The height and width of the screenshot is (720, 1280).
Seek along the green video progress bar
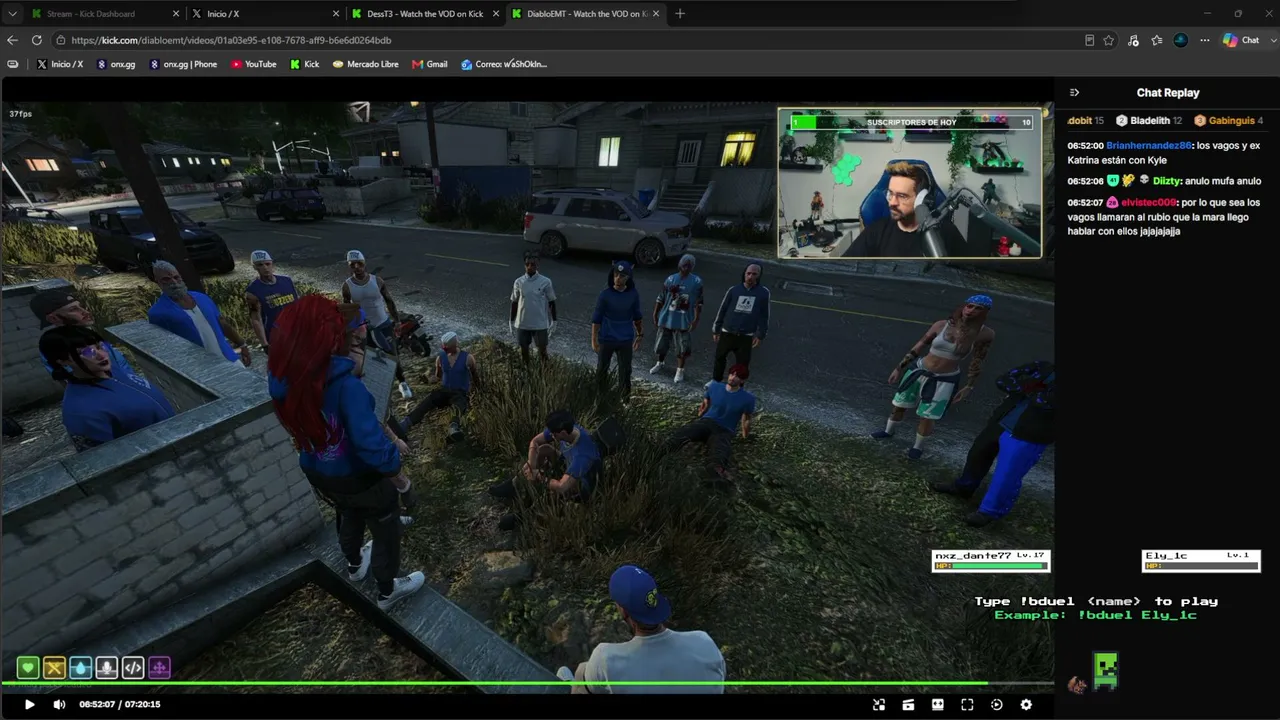coord(527,684)
